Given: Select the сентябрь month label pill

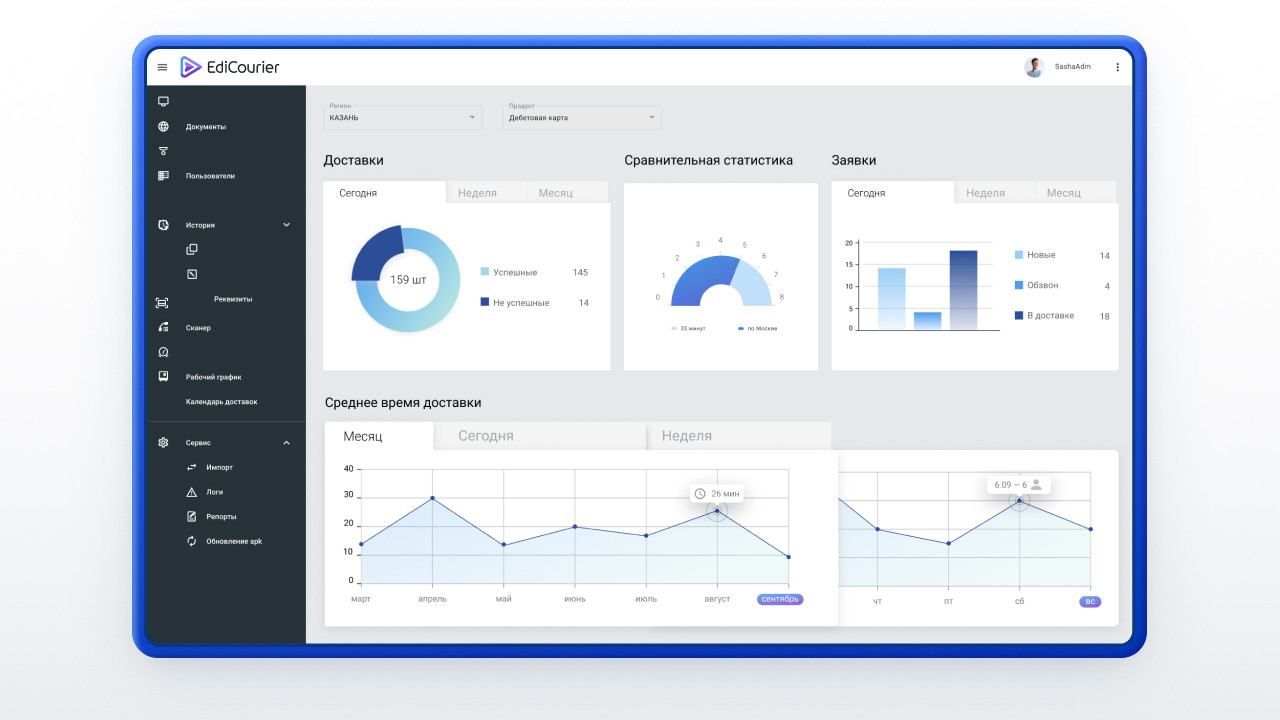Looking at the screenshot, I should point(780,599).
